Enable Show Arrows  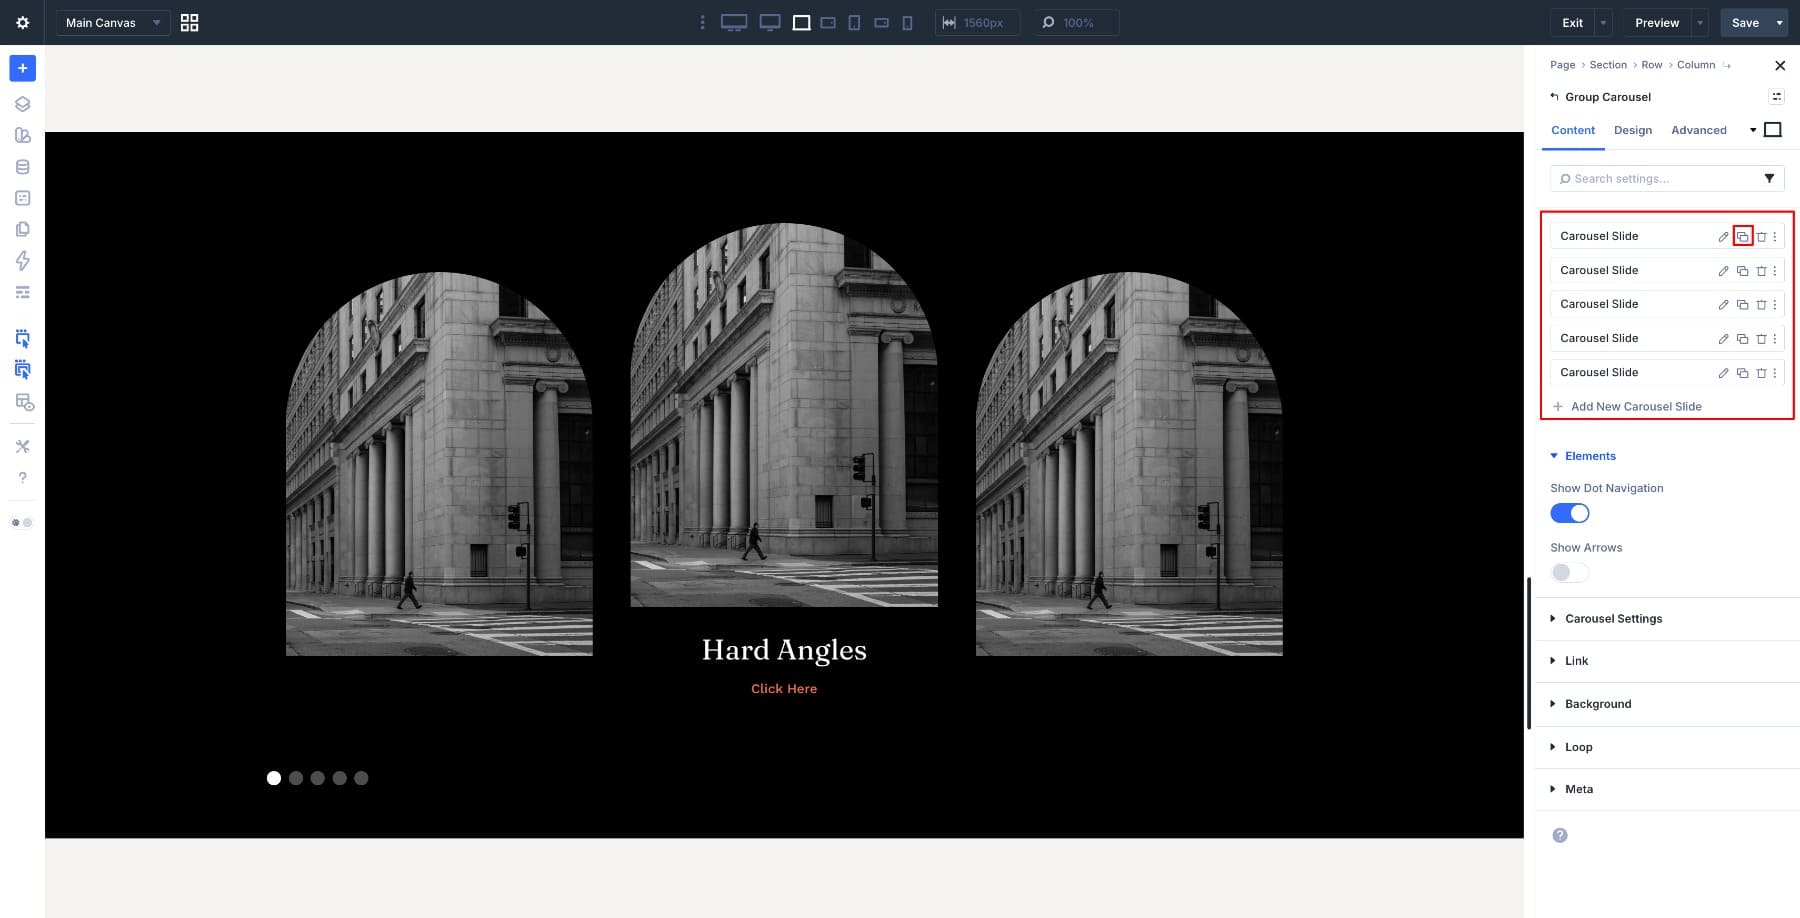(1568, 572)
